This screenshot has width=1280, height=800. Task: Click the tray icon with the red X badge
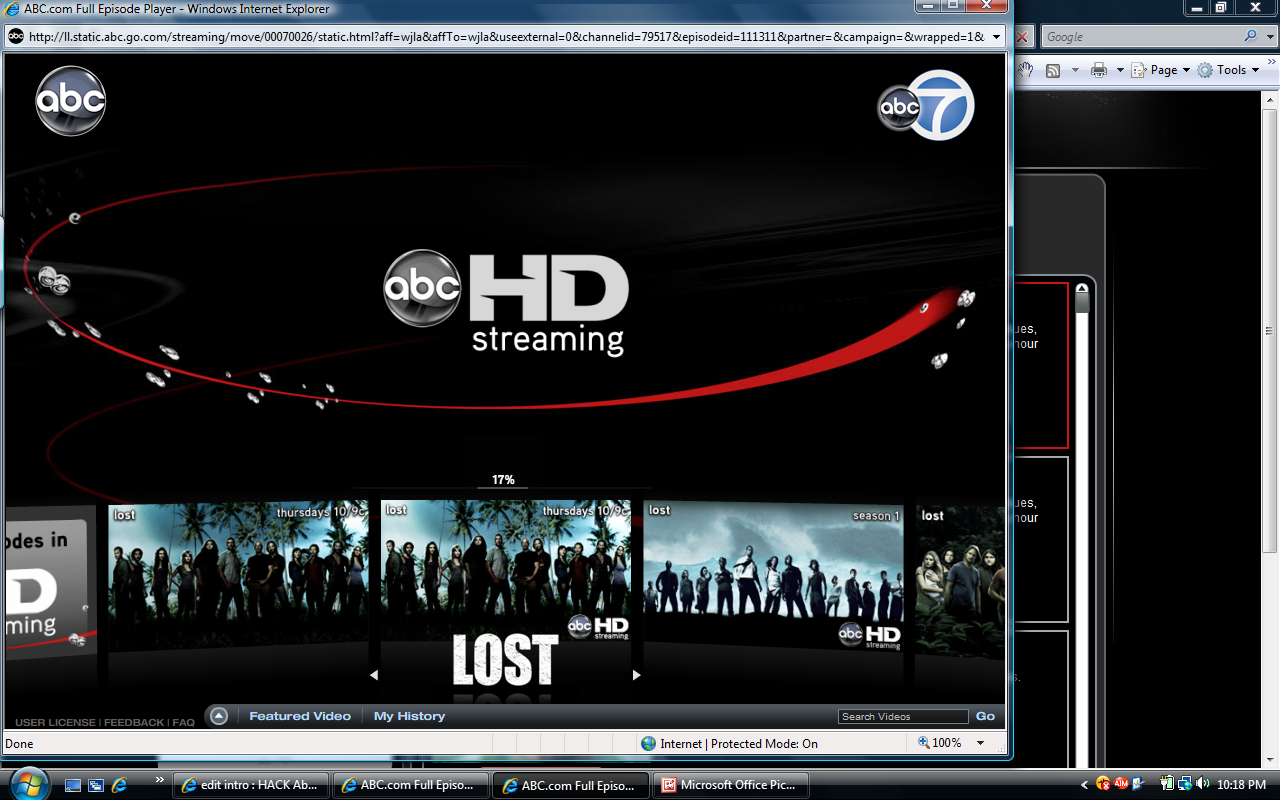[x=1103, y=784]
